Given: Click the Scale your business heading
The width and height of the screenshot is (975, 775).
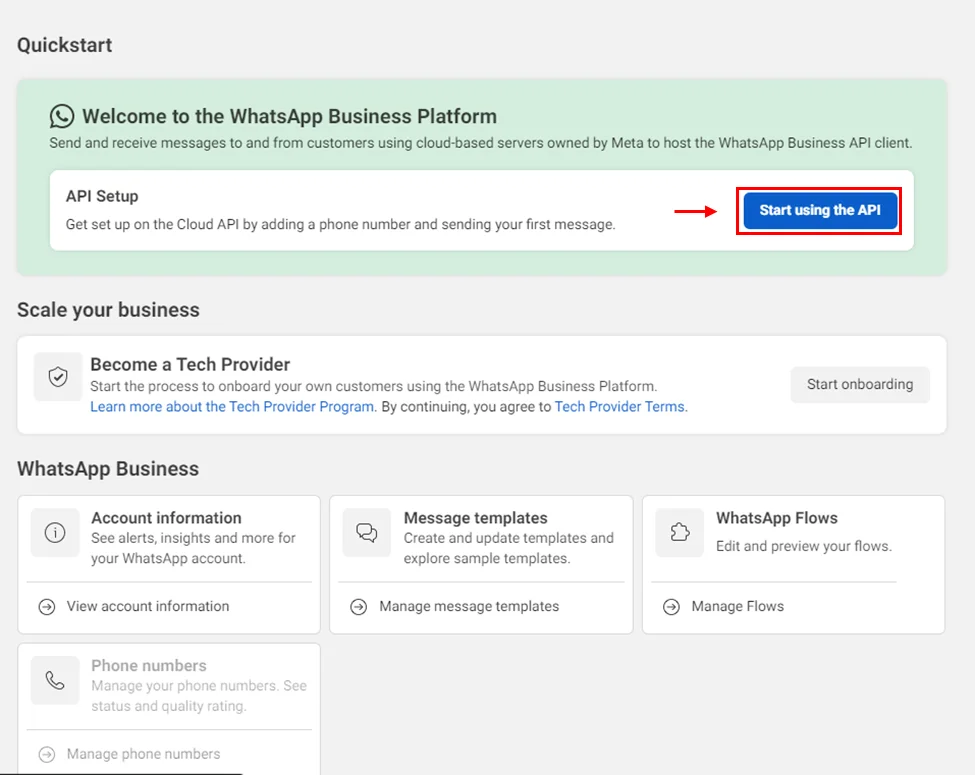Looking at the screenshot, I should (108, 310).
